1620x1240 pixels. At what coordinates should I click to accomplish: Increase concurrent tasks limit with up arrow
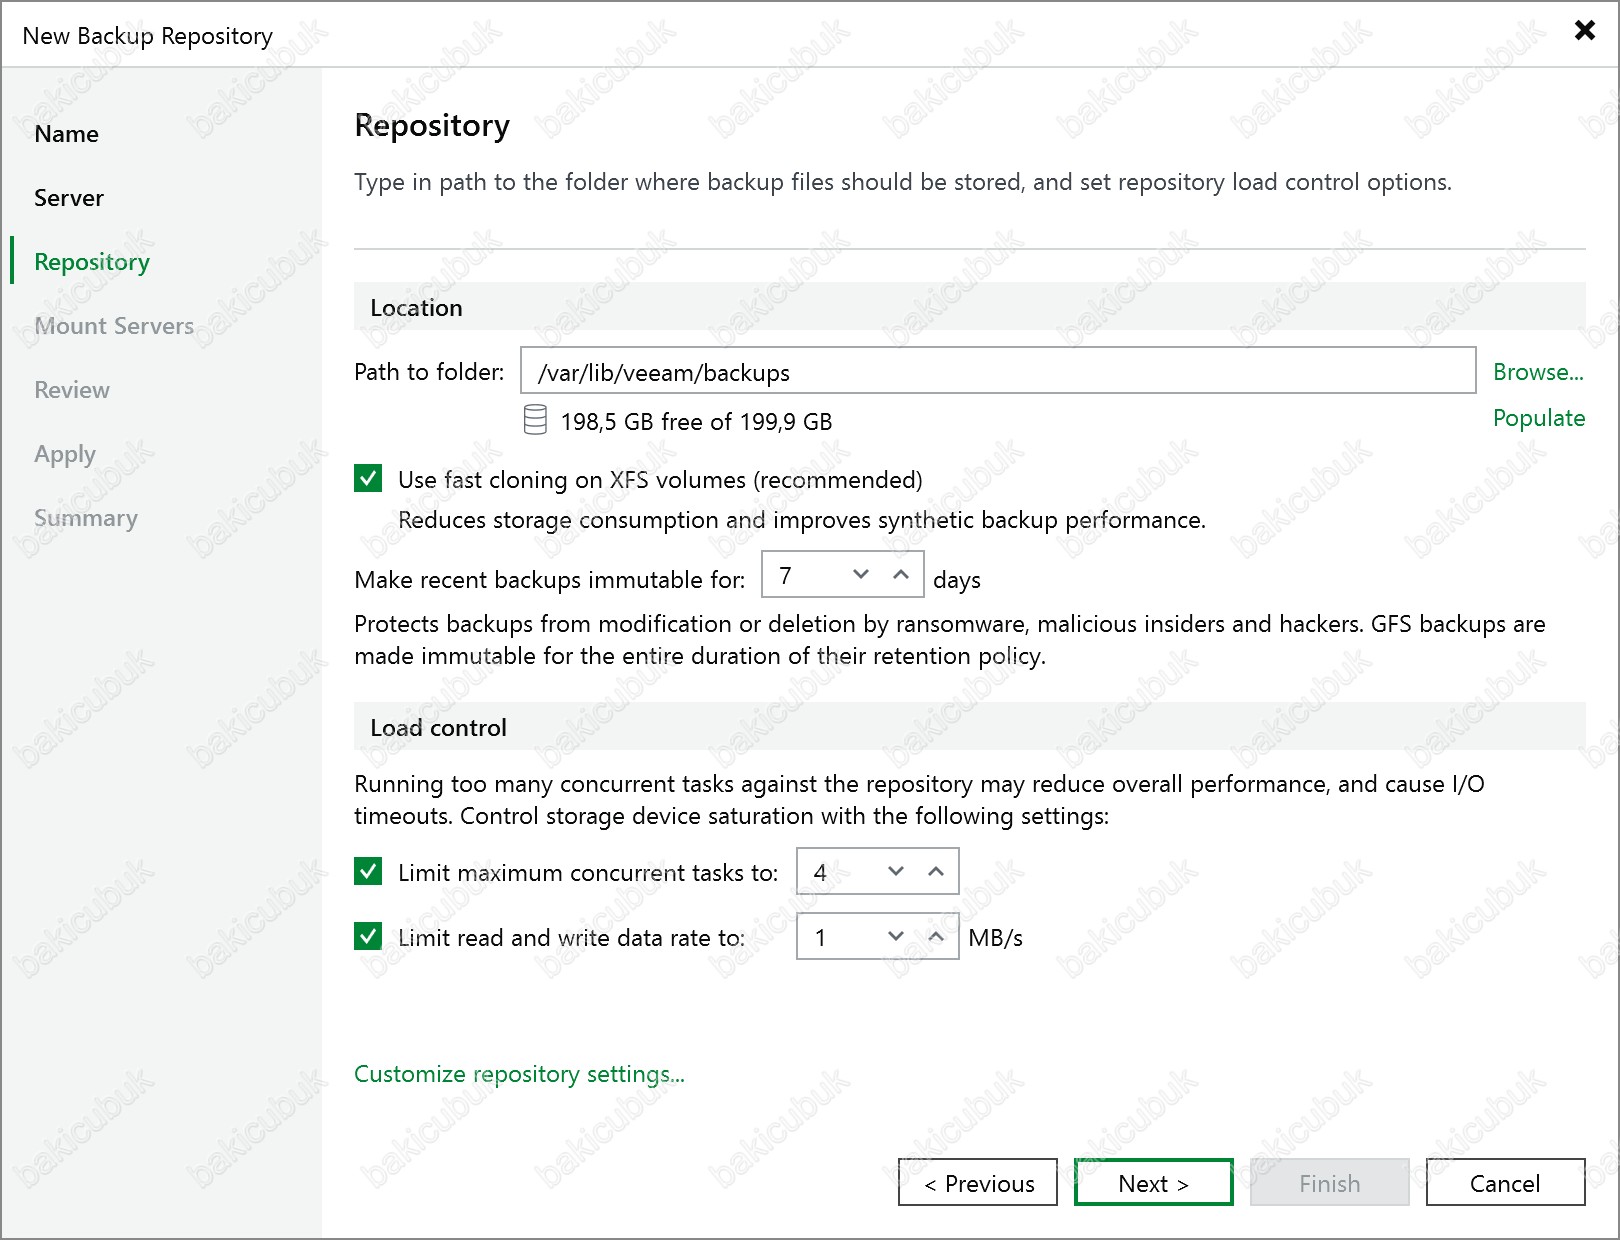click(x=936, y=871)
